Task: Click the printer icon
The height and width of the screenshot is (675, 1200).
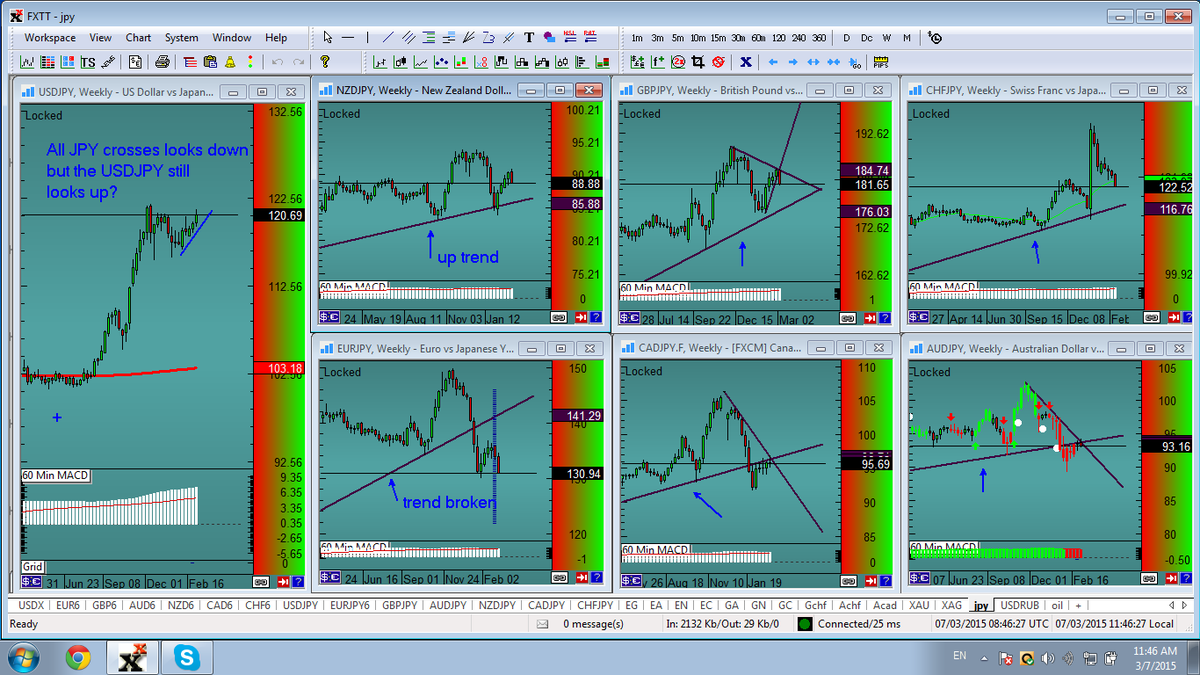Action: 163,62
